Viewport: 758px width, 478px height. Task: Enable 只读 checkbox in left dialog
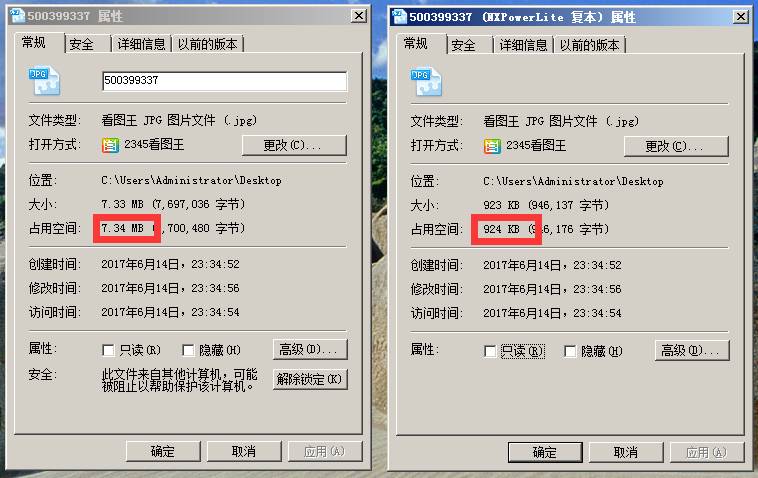click(108, 350)
